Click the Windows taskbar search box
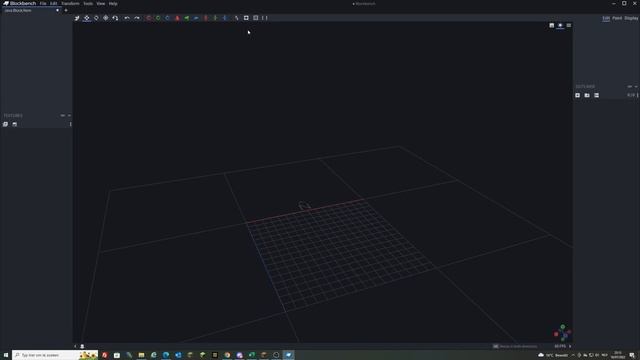This screenshot has width=640, height=360. [x=55, y=355]
